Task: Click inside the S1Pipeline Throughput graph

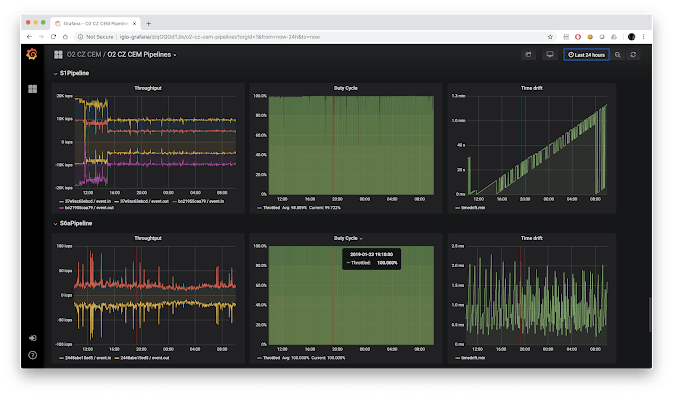Action: click(155, 142)
